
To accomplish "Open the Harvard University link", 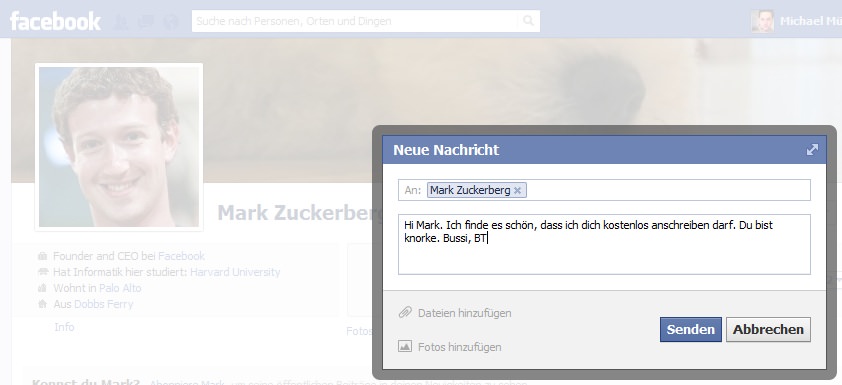I will pos(235,272).
